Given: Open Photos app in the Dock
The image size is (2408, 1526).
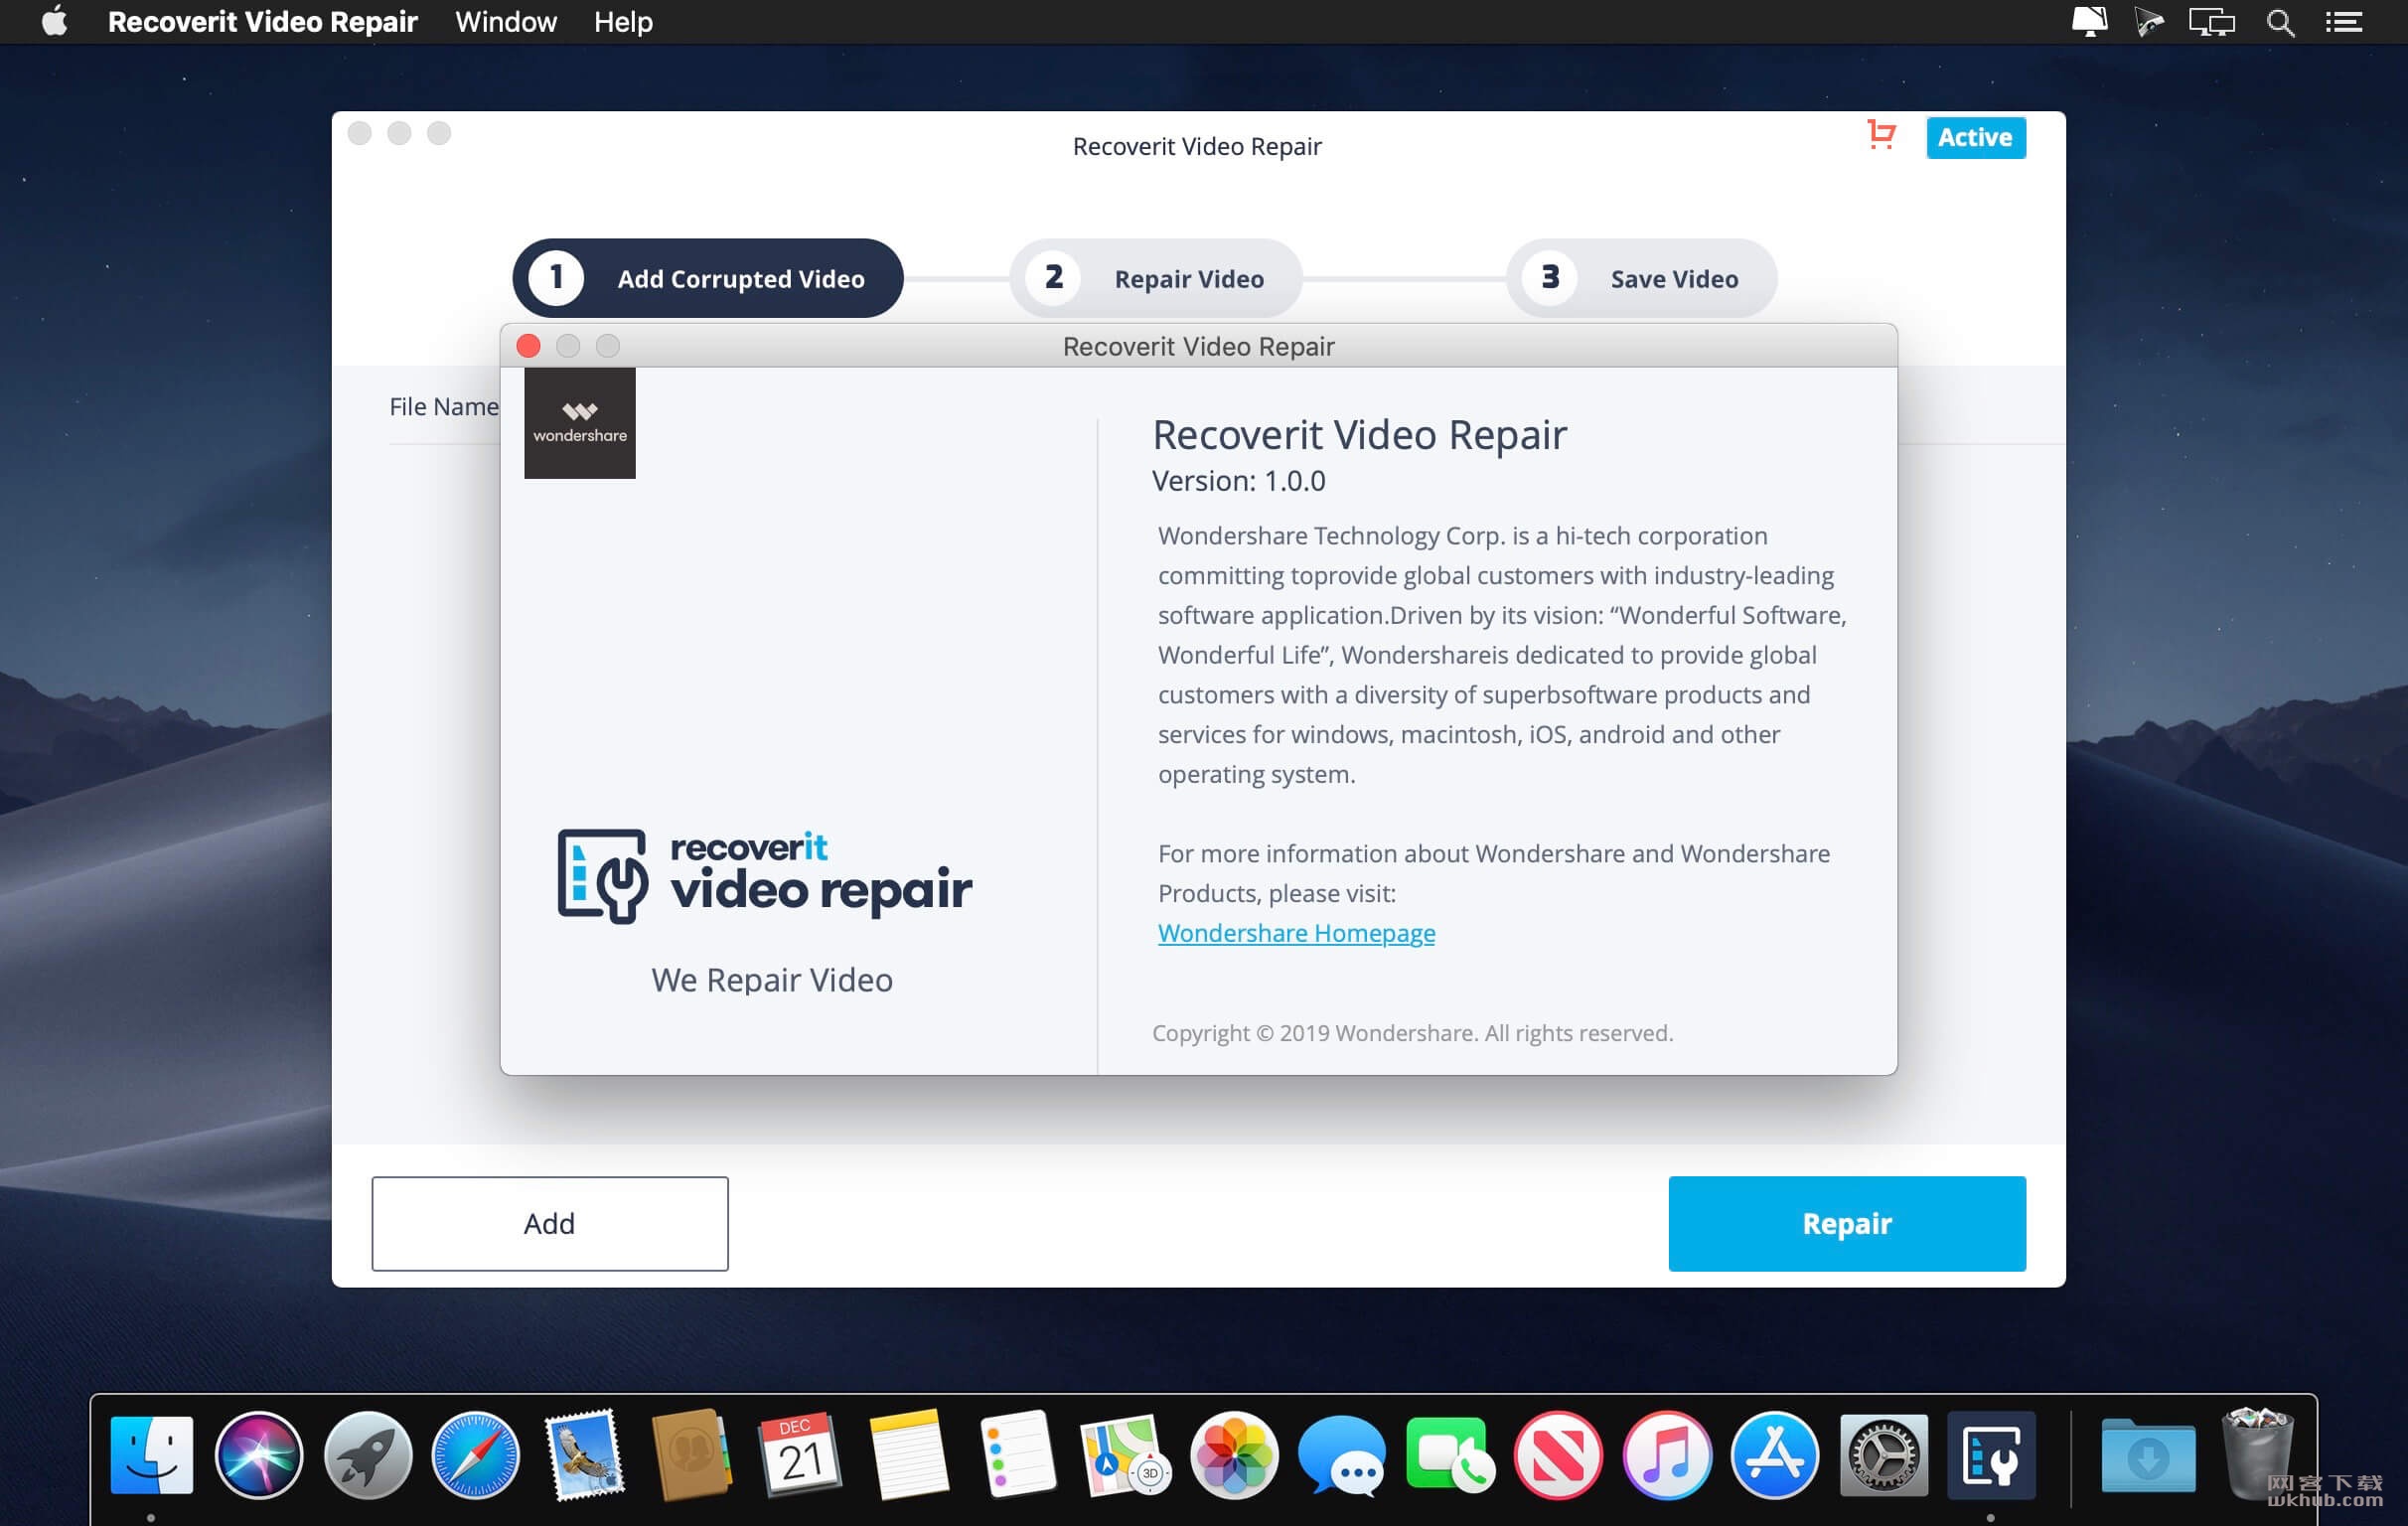Looking at the screenshot, I should [x=1233, y=1455].
